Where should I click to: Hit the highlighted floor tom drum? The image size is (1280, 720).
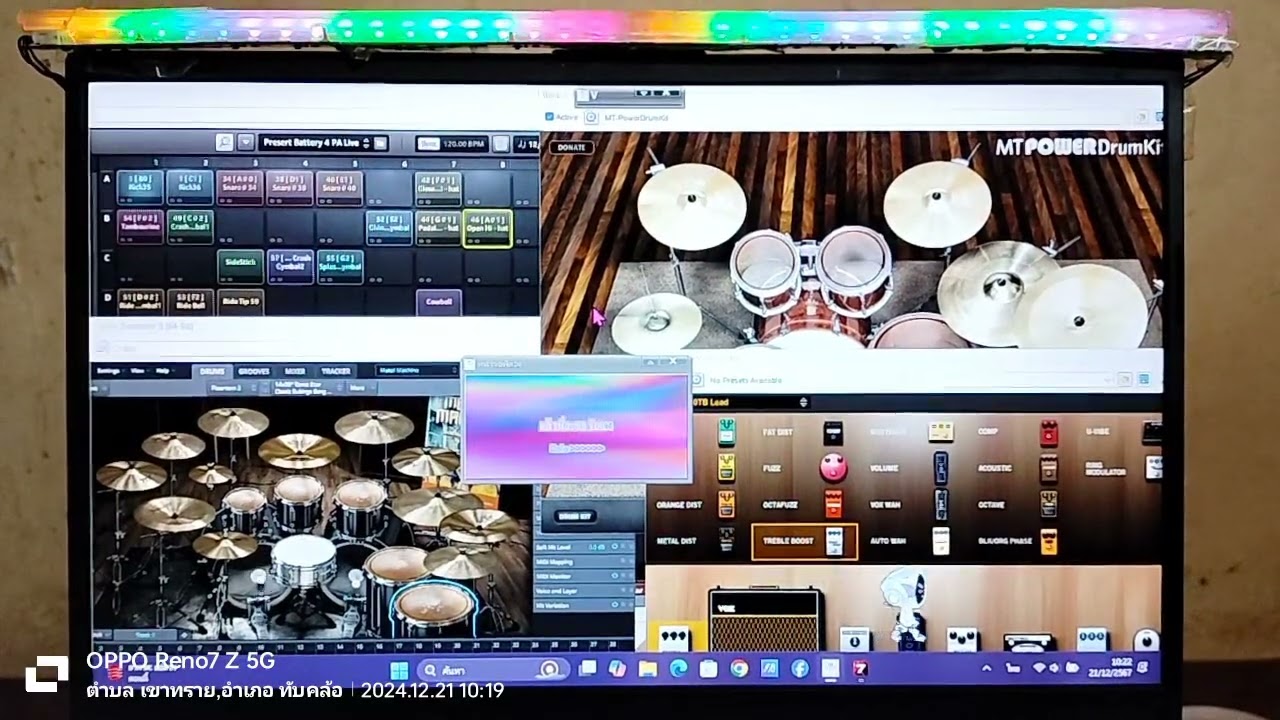point(433,606)
